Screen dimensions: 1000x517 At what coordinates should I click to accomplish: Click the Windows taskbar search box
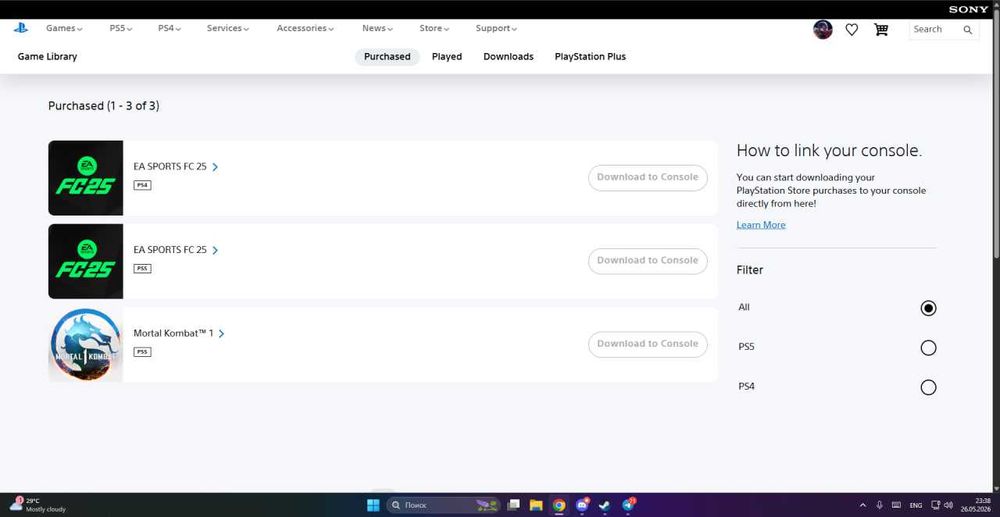[443, 506]
